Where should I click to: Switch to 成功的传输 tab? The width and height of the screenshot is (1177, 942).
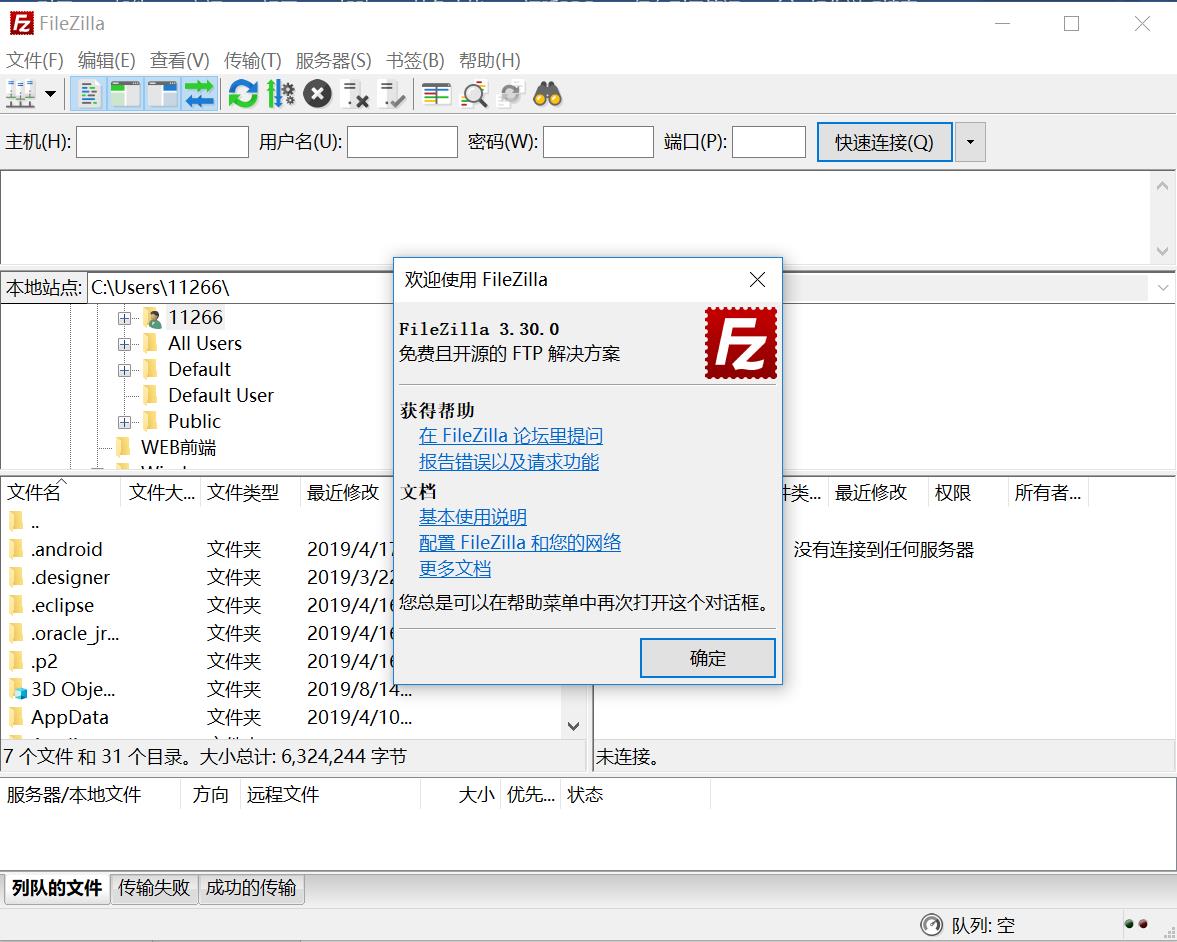(x=251, y=888)
